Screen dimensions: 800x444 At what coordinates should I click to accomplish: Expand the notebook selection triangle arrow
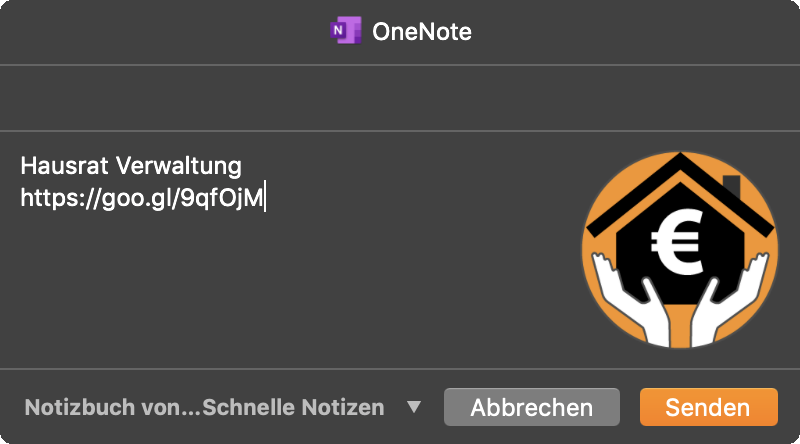point(414,407)
